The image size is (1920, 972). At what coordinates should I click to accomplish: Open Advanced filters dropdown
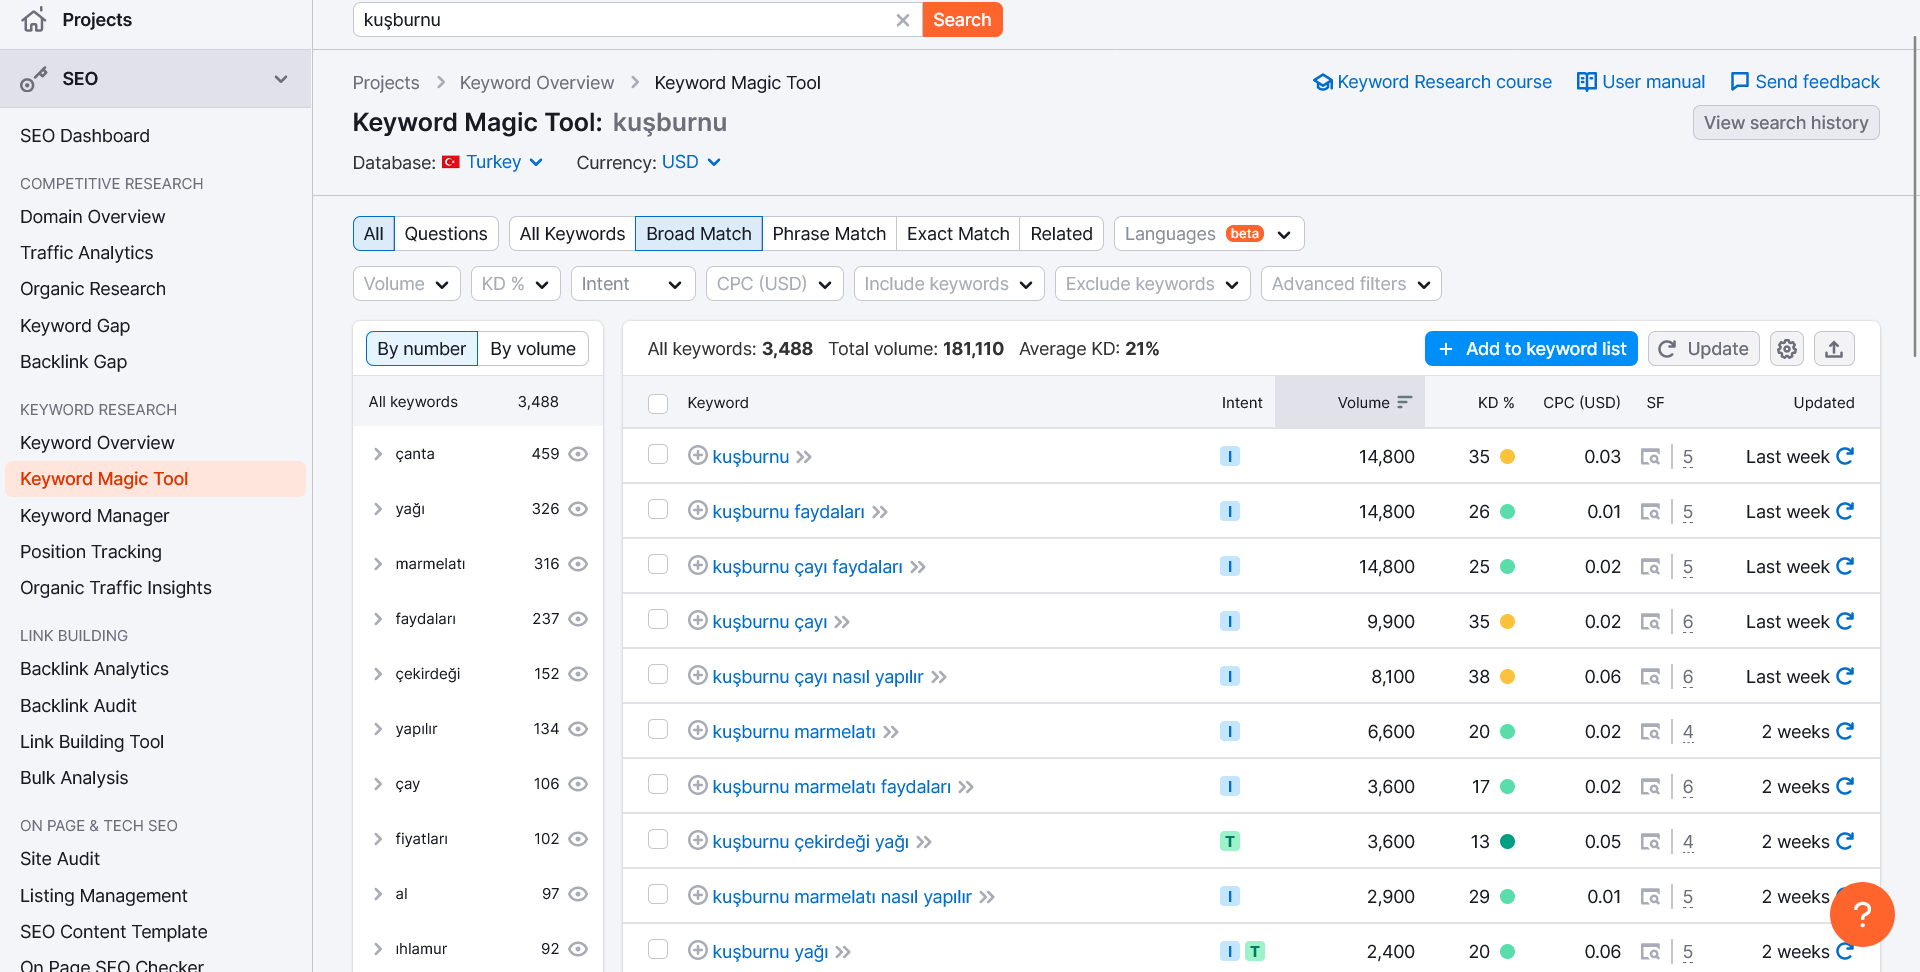pyautogui.click(x=1351, y=284)
